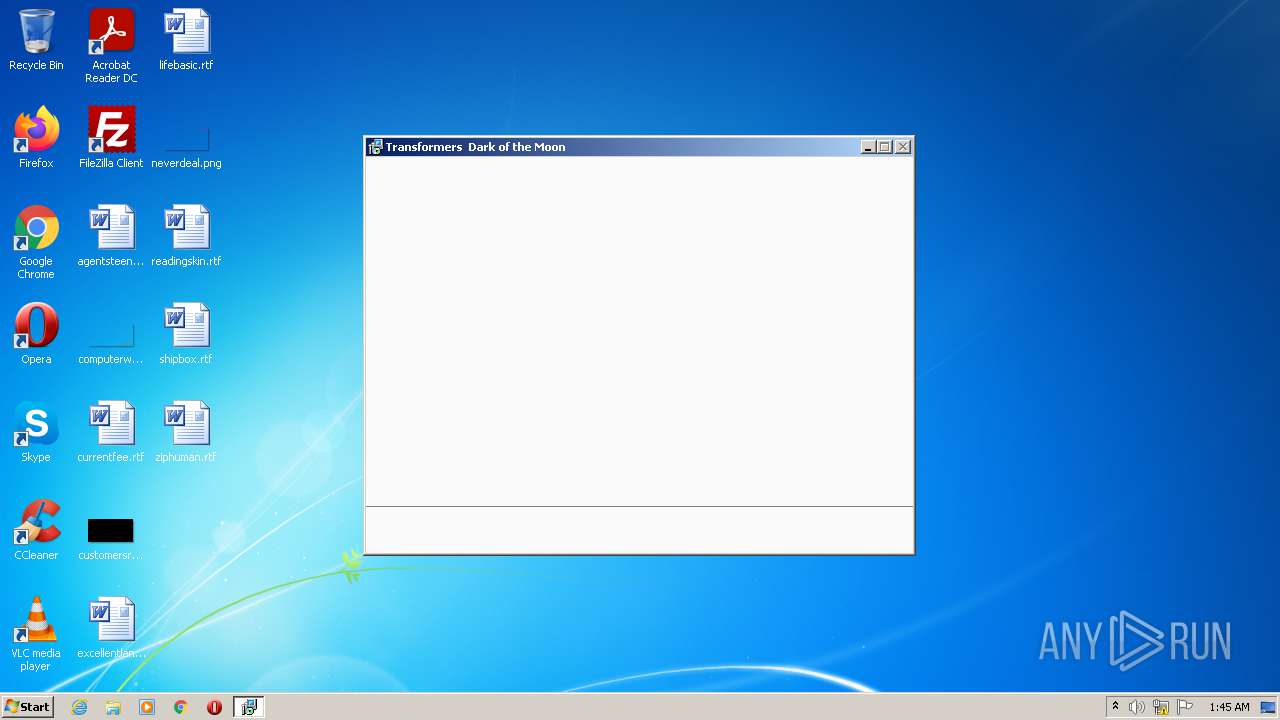Launch the Opera desktop shortcut
The width and height of the screenshot is (1280, 720).
point(36,334)
